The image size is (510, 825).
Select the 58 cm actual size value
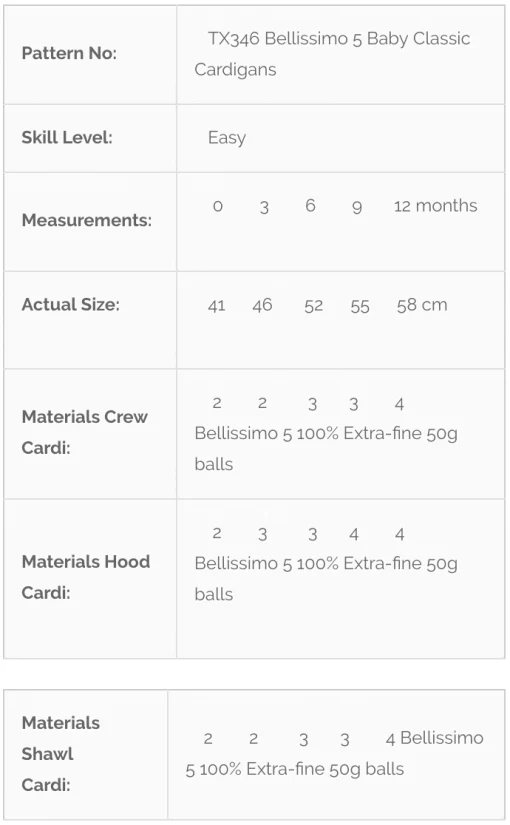422,305
